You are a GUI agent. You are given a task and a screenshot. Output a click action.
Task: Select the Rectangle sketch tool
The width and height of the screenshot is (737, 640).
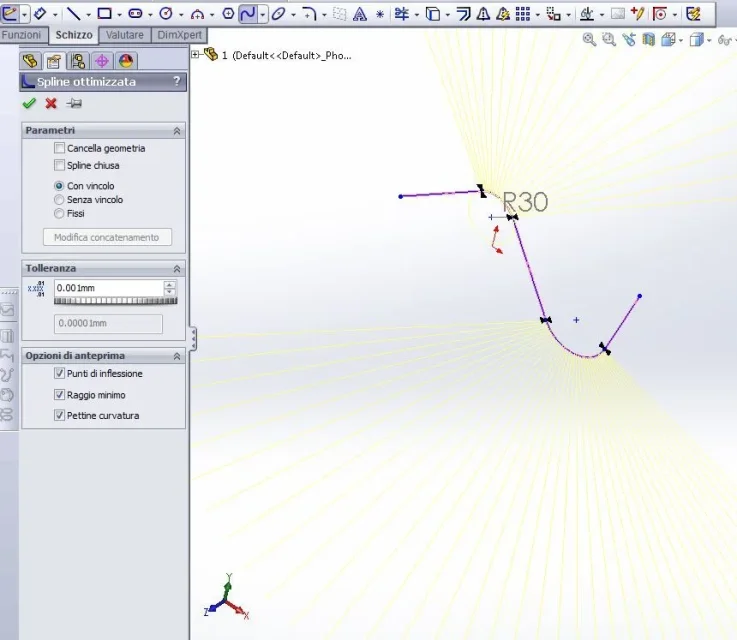coord(104,14)
